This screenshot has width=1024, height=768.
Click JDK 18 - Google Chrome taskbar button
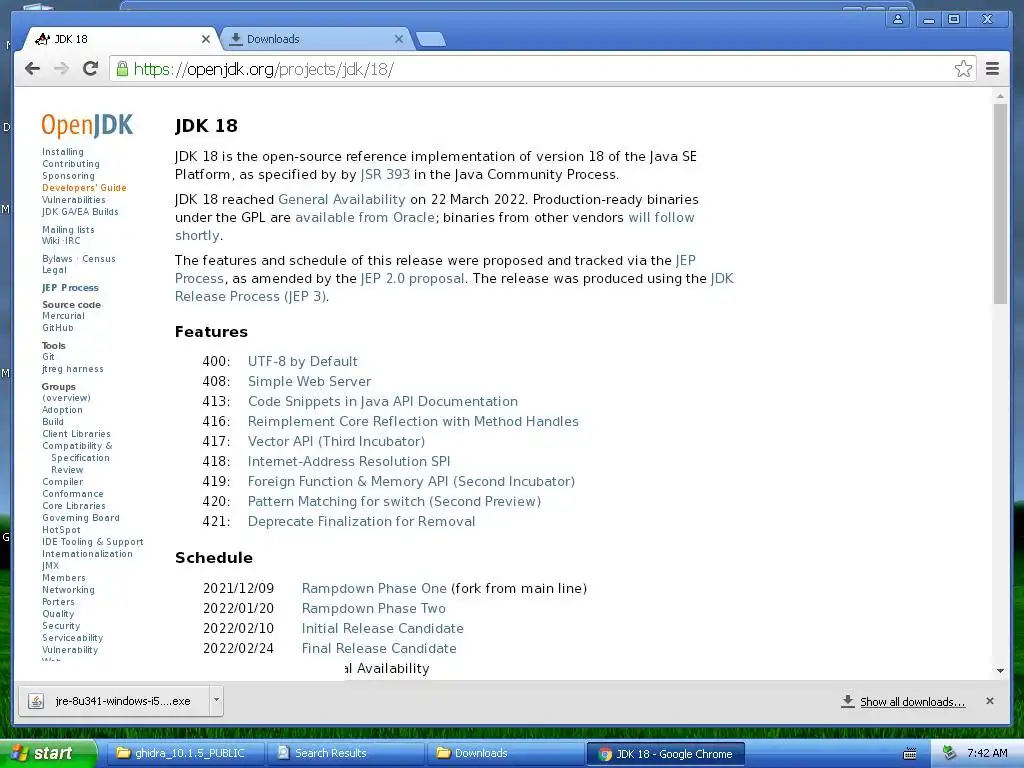(x=665, y=754)
